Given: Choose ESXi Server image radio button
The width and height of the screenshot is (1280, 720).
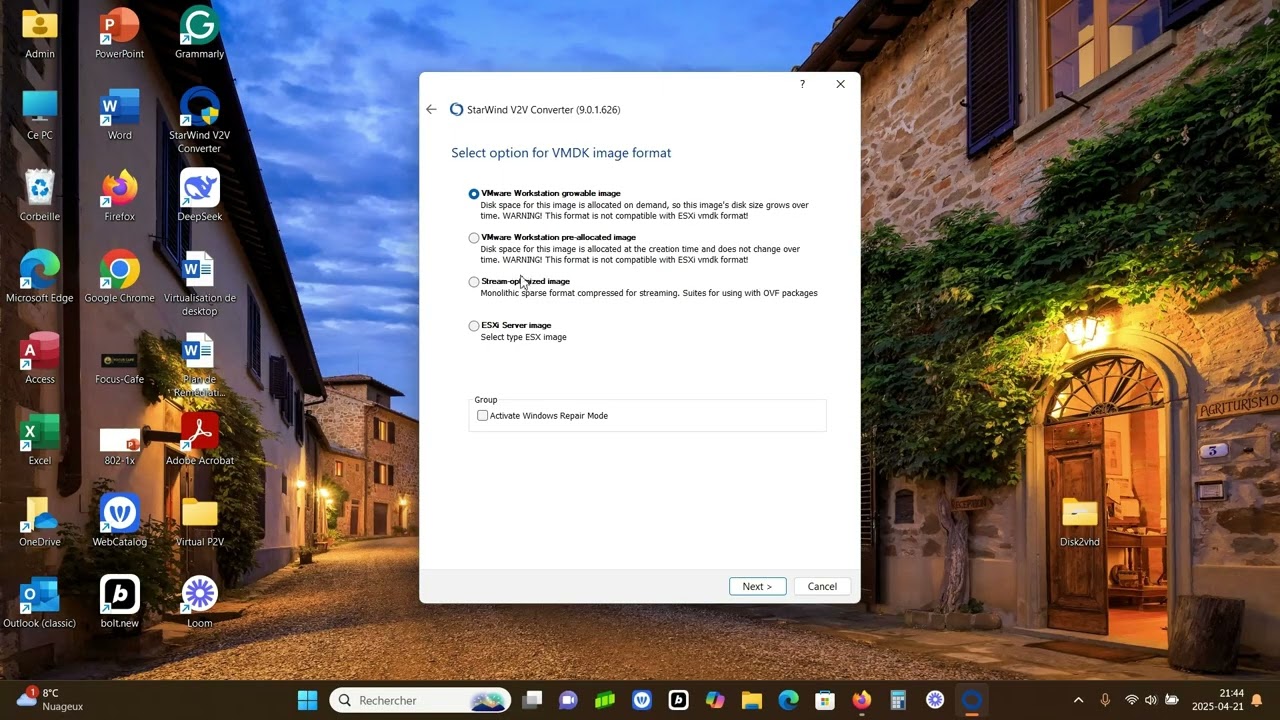Looking at the screenshot, I should click(474, 326).
